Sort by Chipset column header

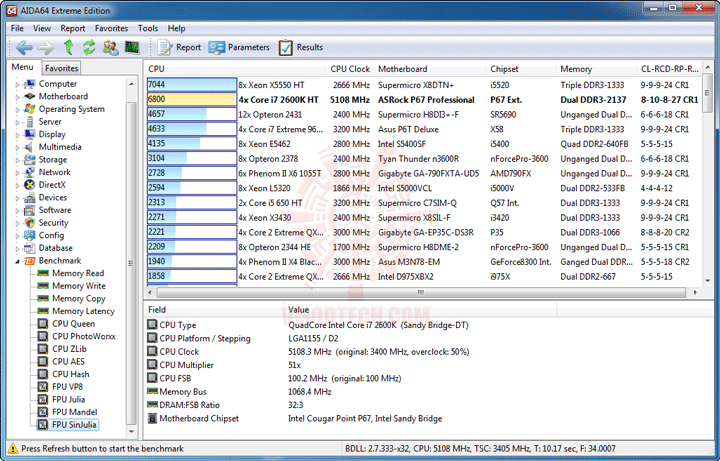click(521, 69)
